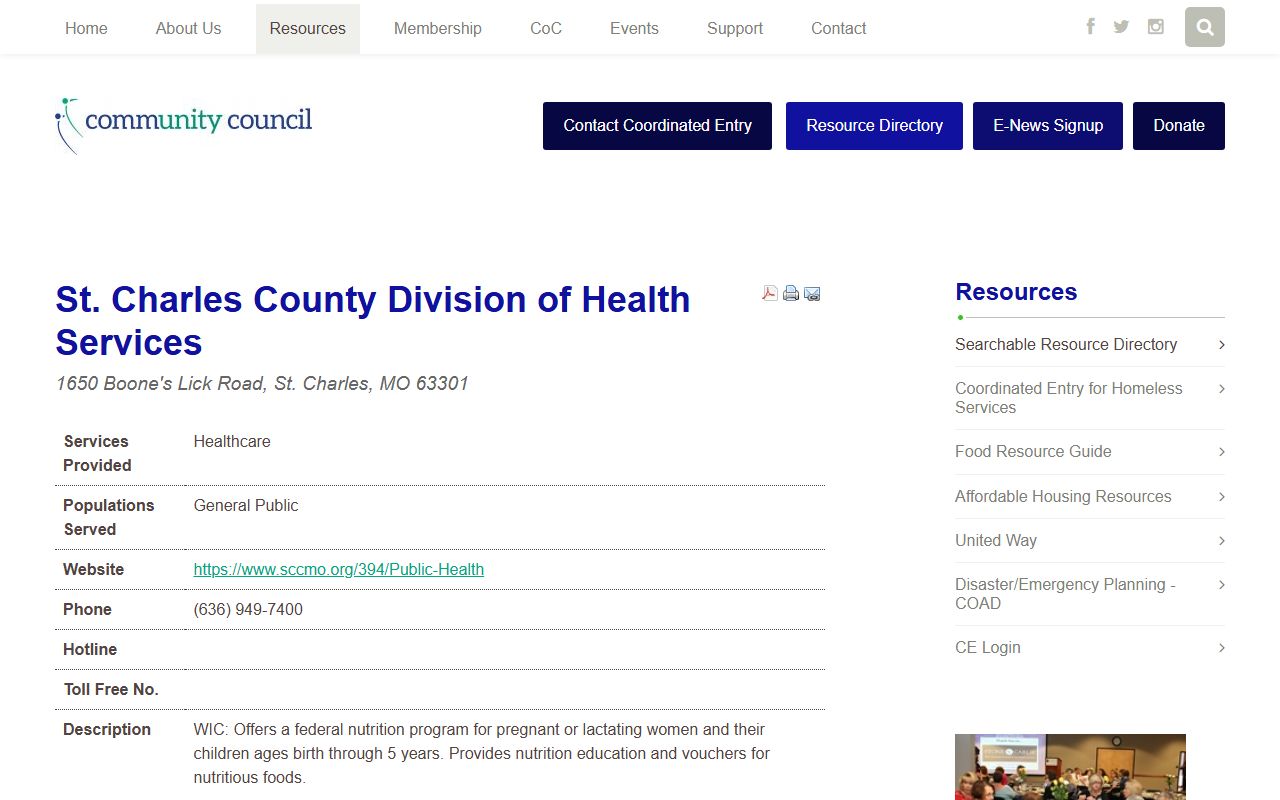Open Coordinated Entry for Homeless Services link
Screen dimensions: 1280x800
coord(1069,398)
